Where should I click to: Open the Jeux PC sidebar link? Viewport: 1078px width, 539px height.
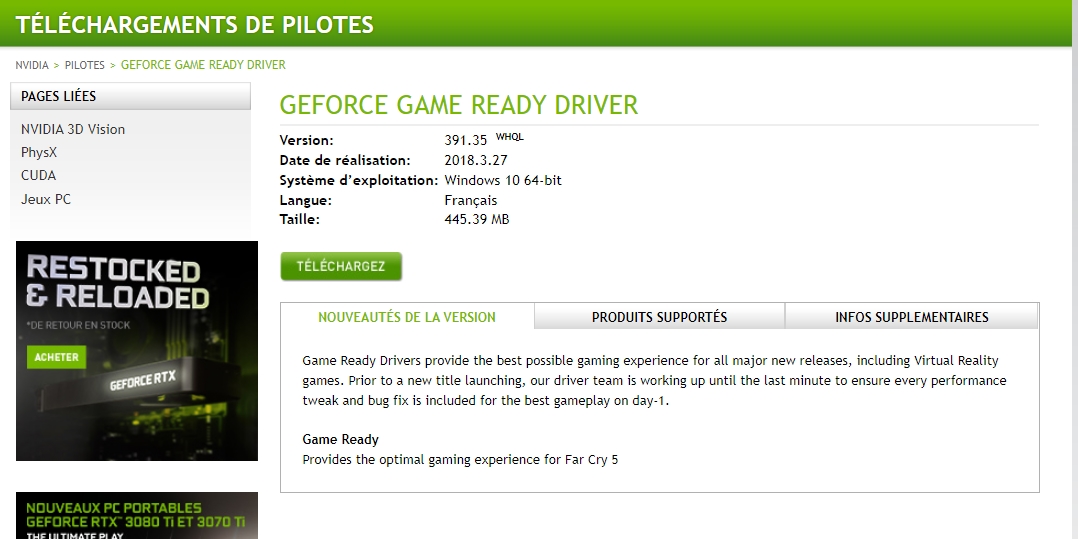coord(46,199)
